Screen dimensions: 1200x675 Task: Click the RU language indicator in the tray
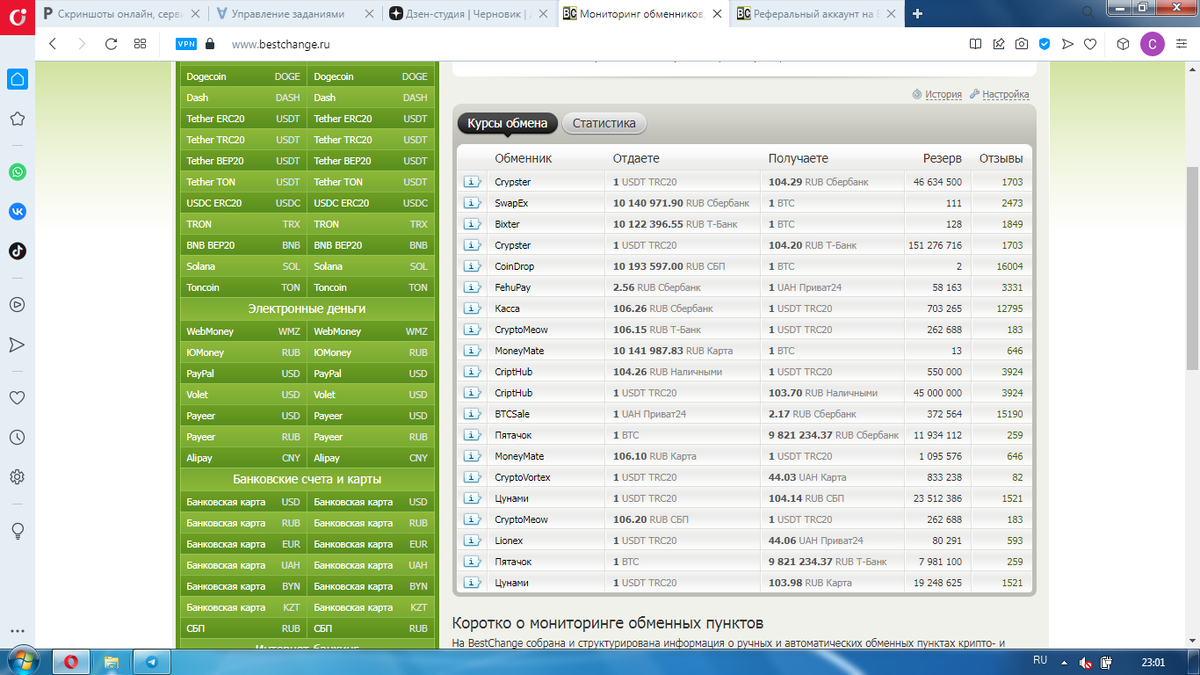[1039, 661]
